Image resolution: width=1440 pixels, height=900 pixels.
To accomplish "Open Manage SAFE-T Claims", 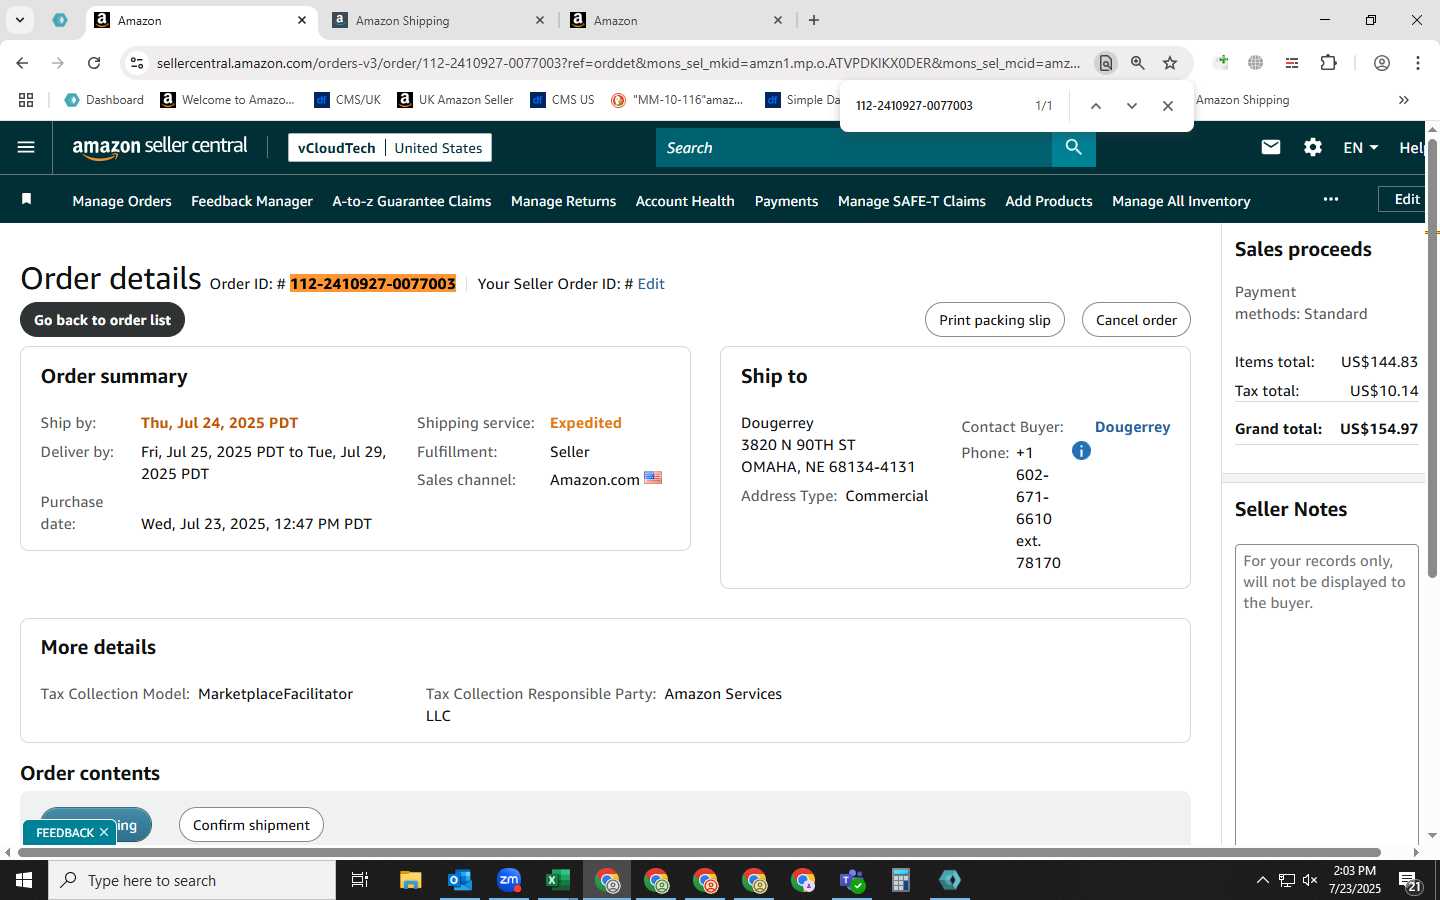I will [x=912, y=201].
